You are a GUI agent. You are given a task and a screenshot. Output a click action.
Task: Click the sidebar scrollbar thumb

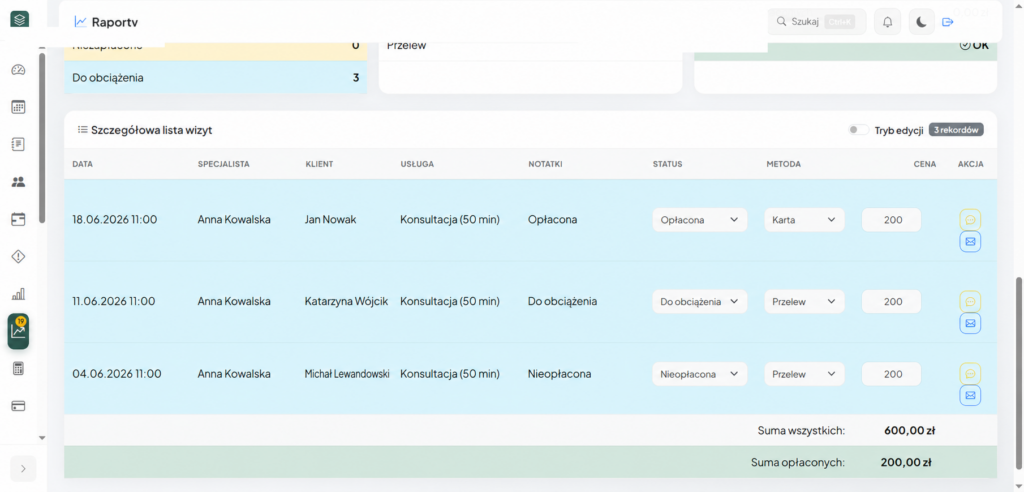coord(42,138)
